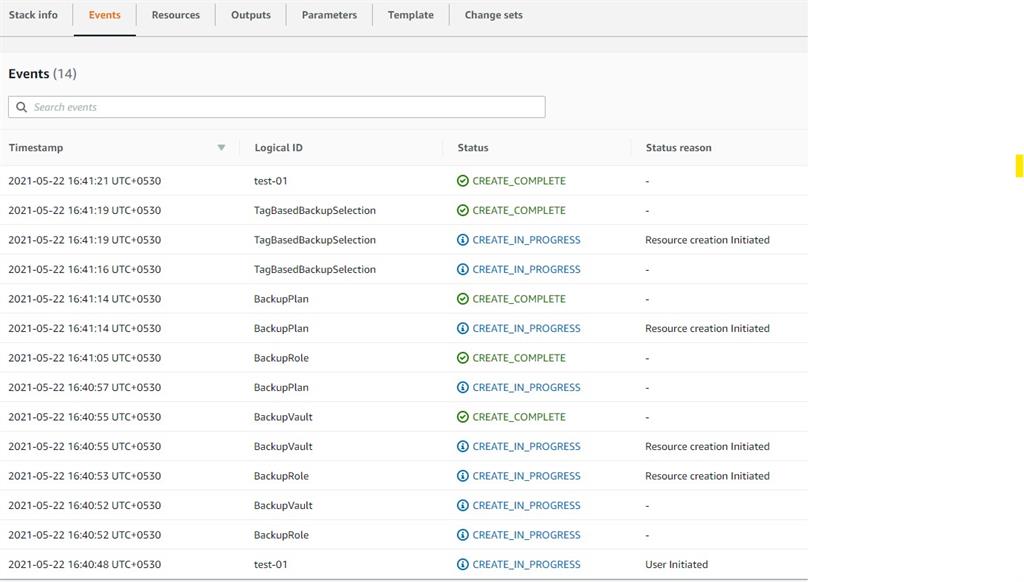Click the green check icon for test-01
This screenshot has height=582, width=1024.
[462, 181]
